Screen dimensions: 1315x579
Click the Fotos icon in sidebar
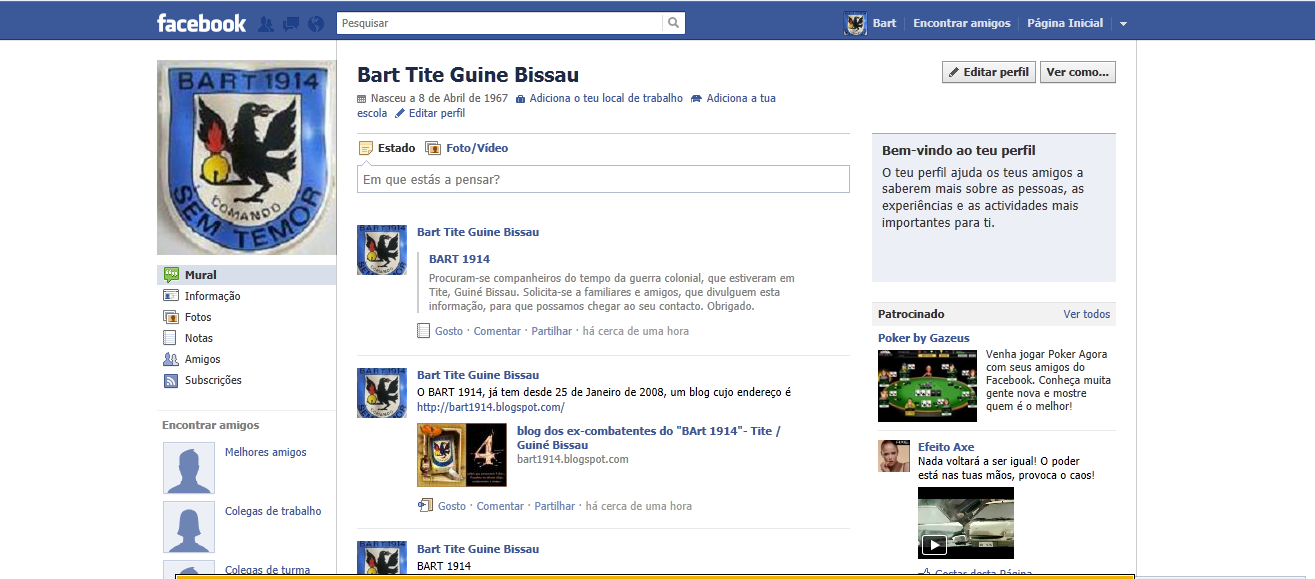[170, 317]
